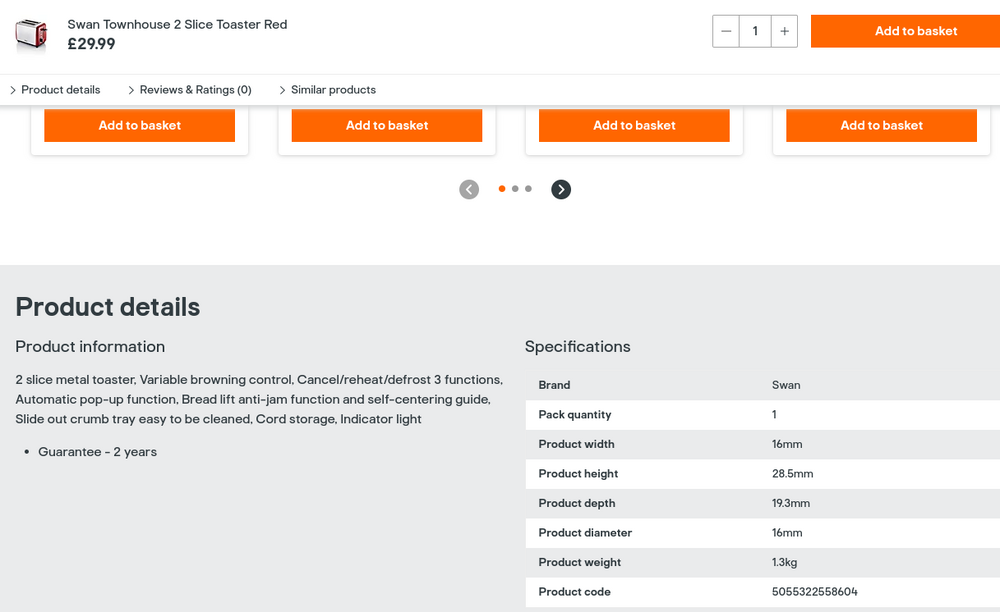Click the Brand row label
The image size is (1000, 612).
(x=554, y=385)
